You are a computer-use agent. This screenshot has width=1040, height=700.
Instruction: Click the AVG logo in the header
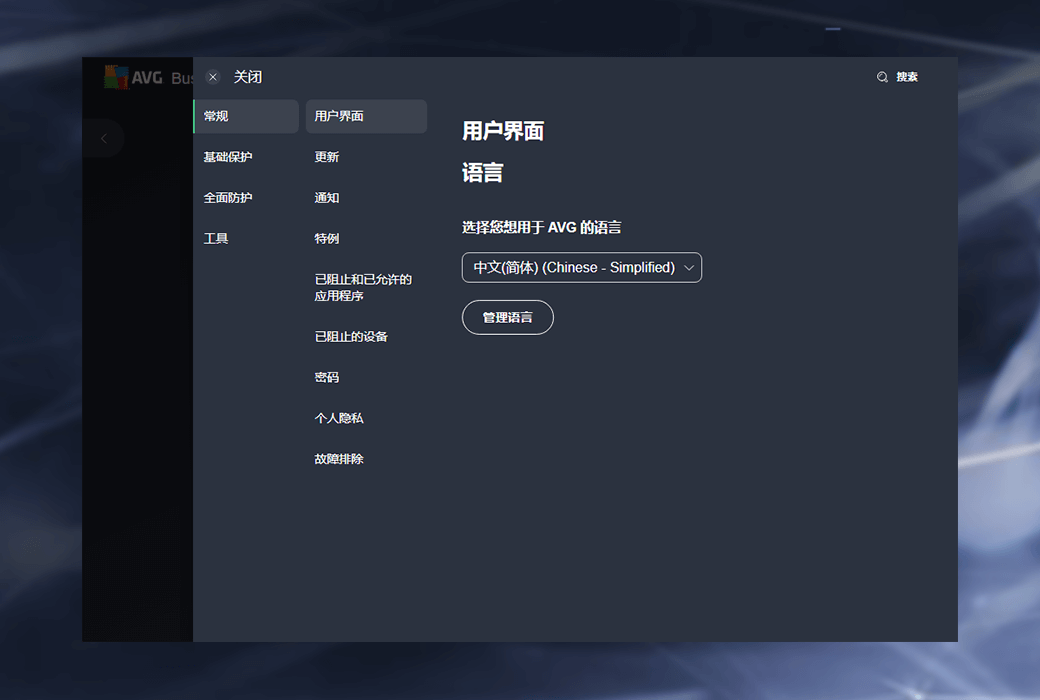click(133, 77)
